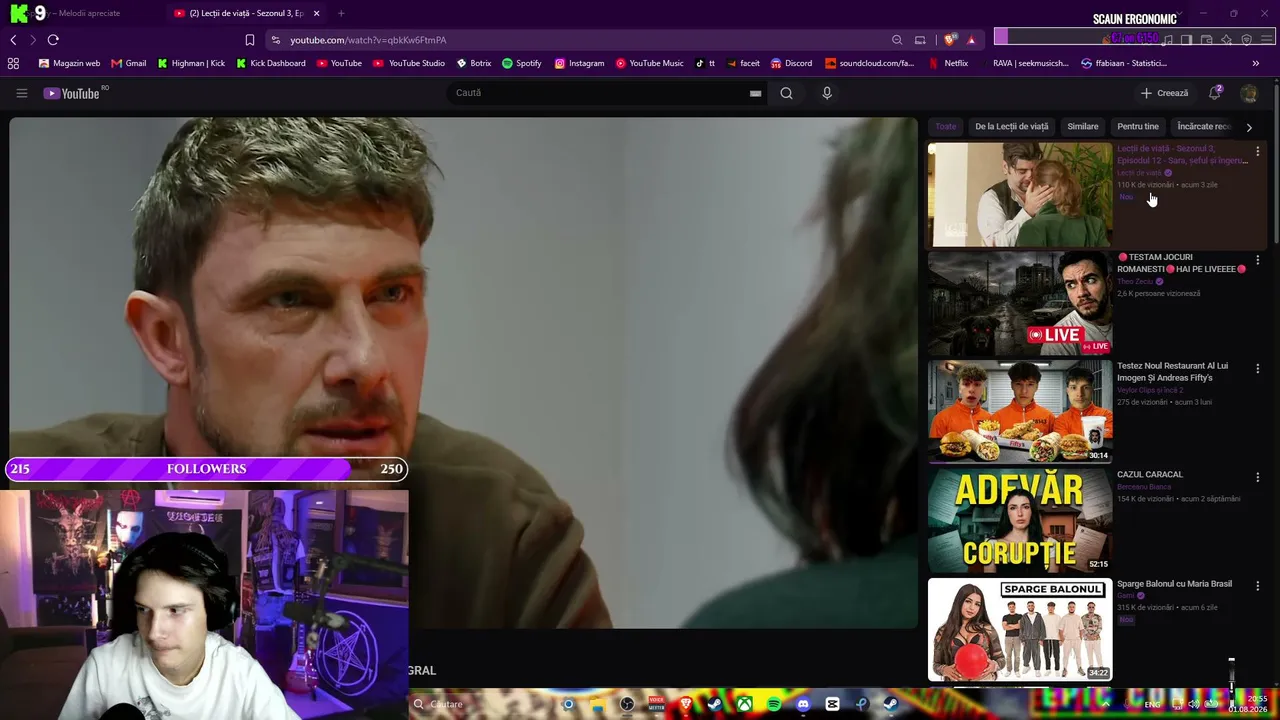This screenshot has height=720, width=1280.
Task: Open Discord from the Windows taskbar
Action: pyautogui.click(x=803, y=704)
